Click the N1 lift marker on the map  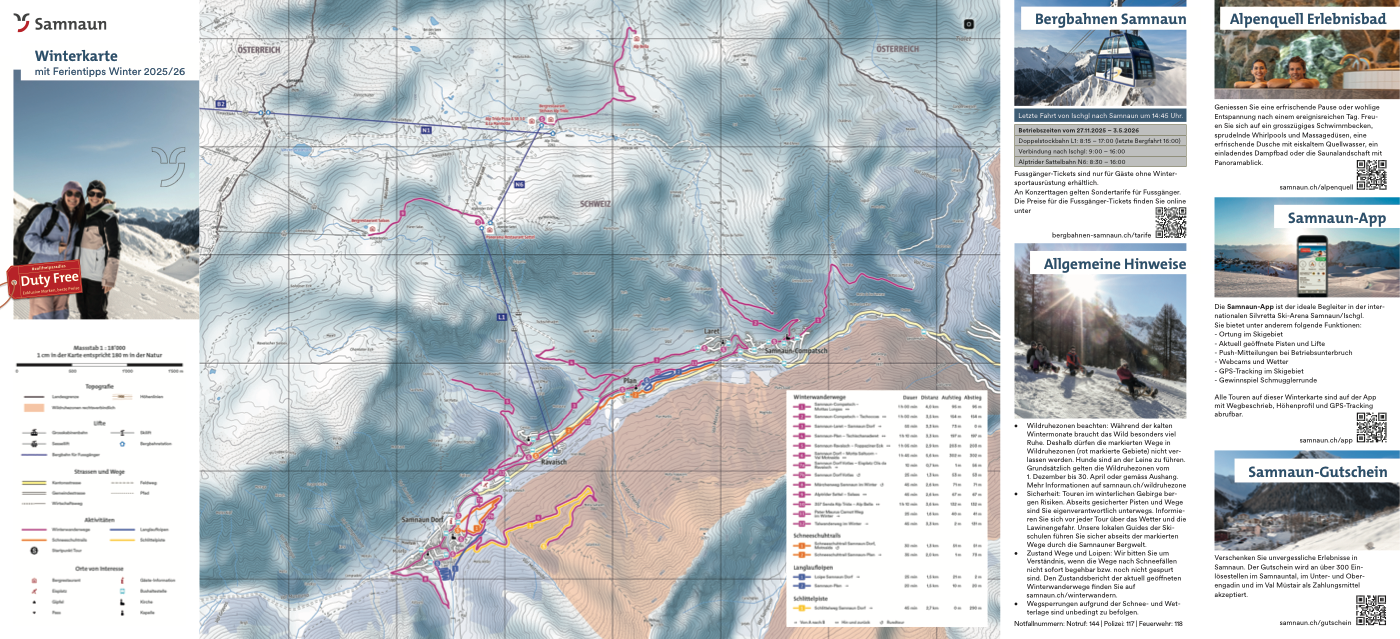(x=426, y=130)
